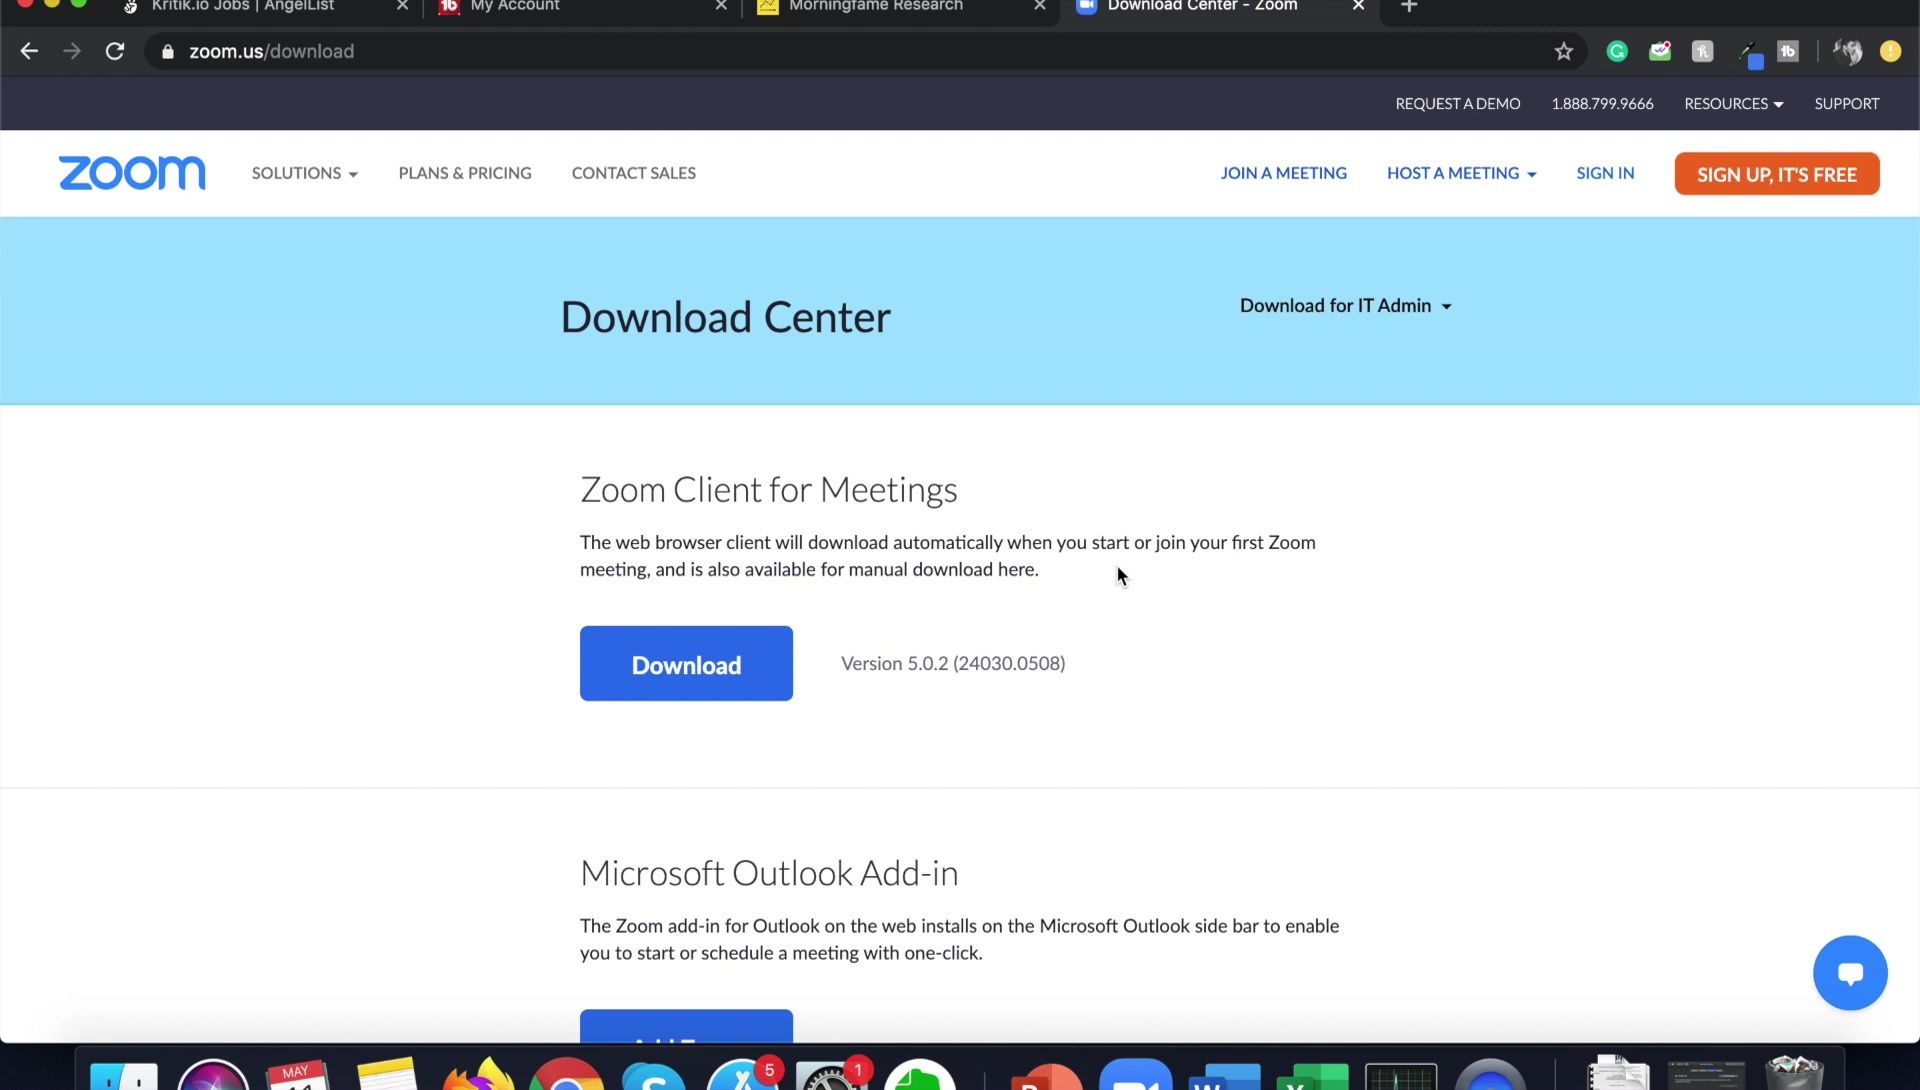Open the mail tracker envelope extension

[x=1660, y=51]
